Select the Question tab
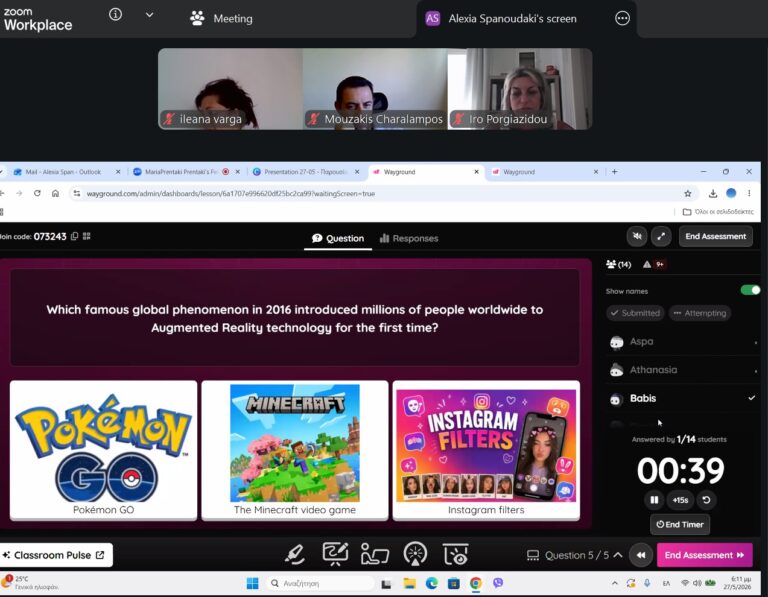 (338, 239)
